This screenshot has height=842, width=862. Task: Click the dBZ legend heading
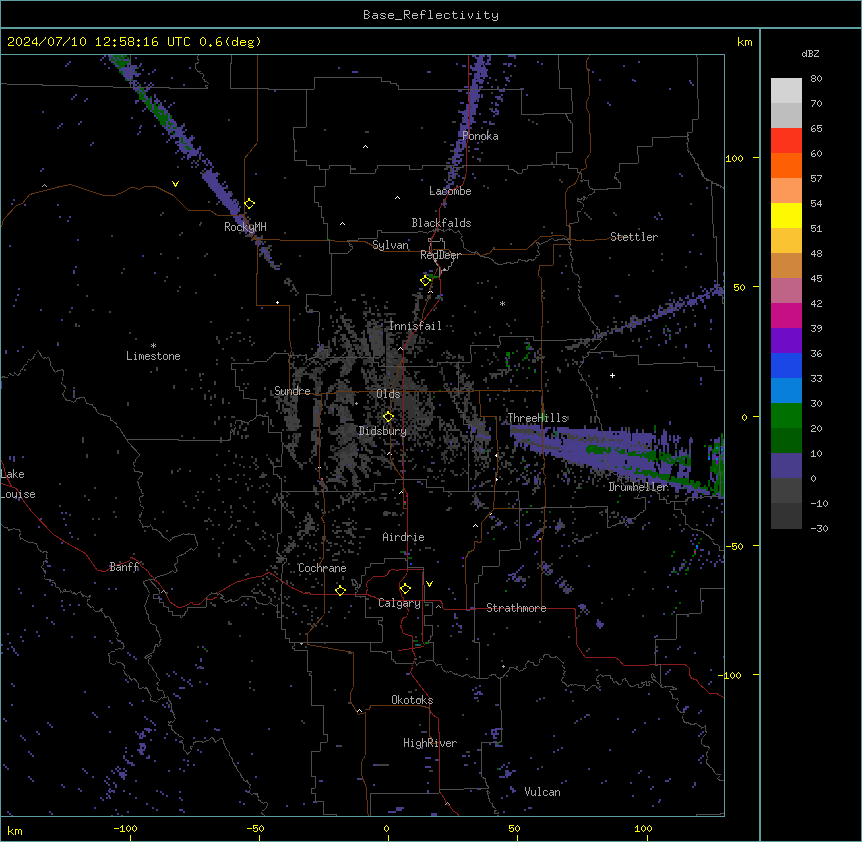[810, 53]
